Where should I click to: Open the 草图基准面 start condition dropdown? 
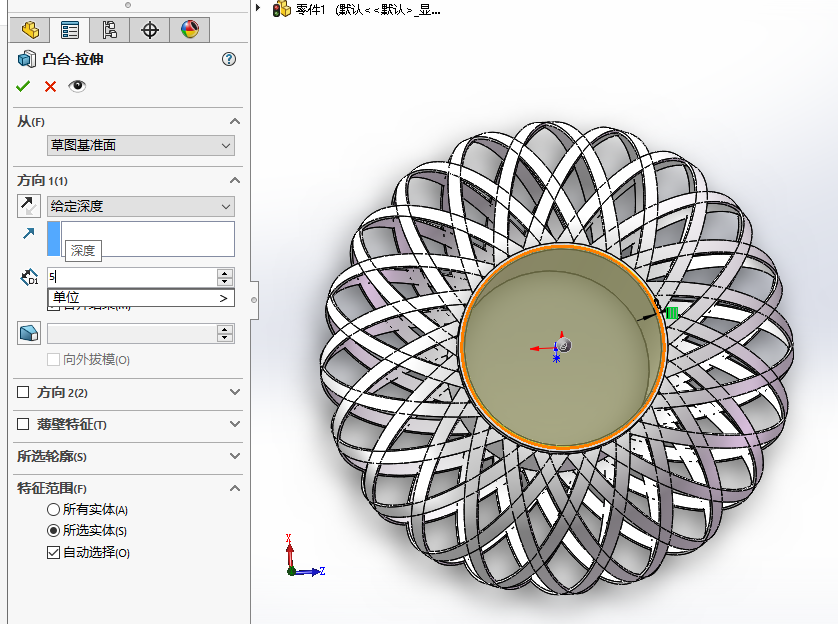point(141,145)
